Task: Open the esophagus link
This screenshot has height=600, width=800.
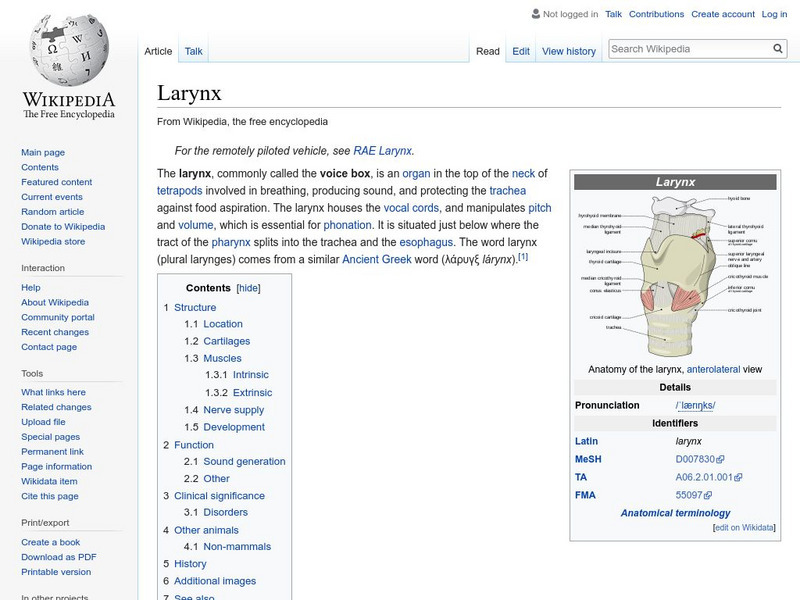Action: pyautogui.click(x=426, y=242)
